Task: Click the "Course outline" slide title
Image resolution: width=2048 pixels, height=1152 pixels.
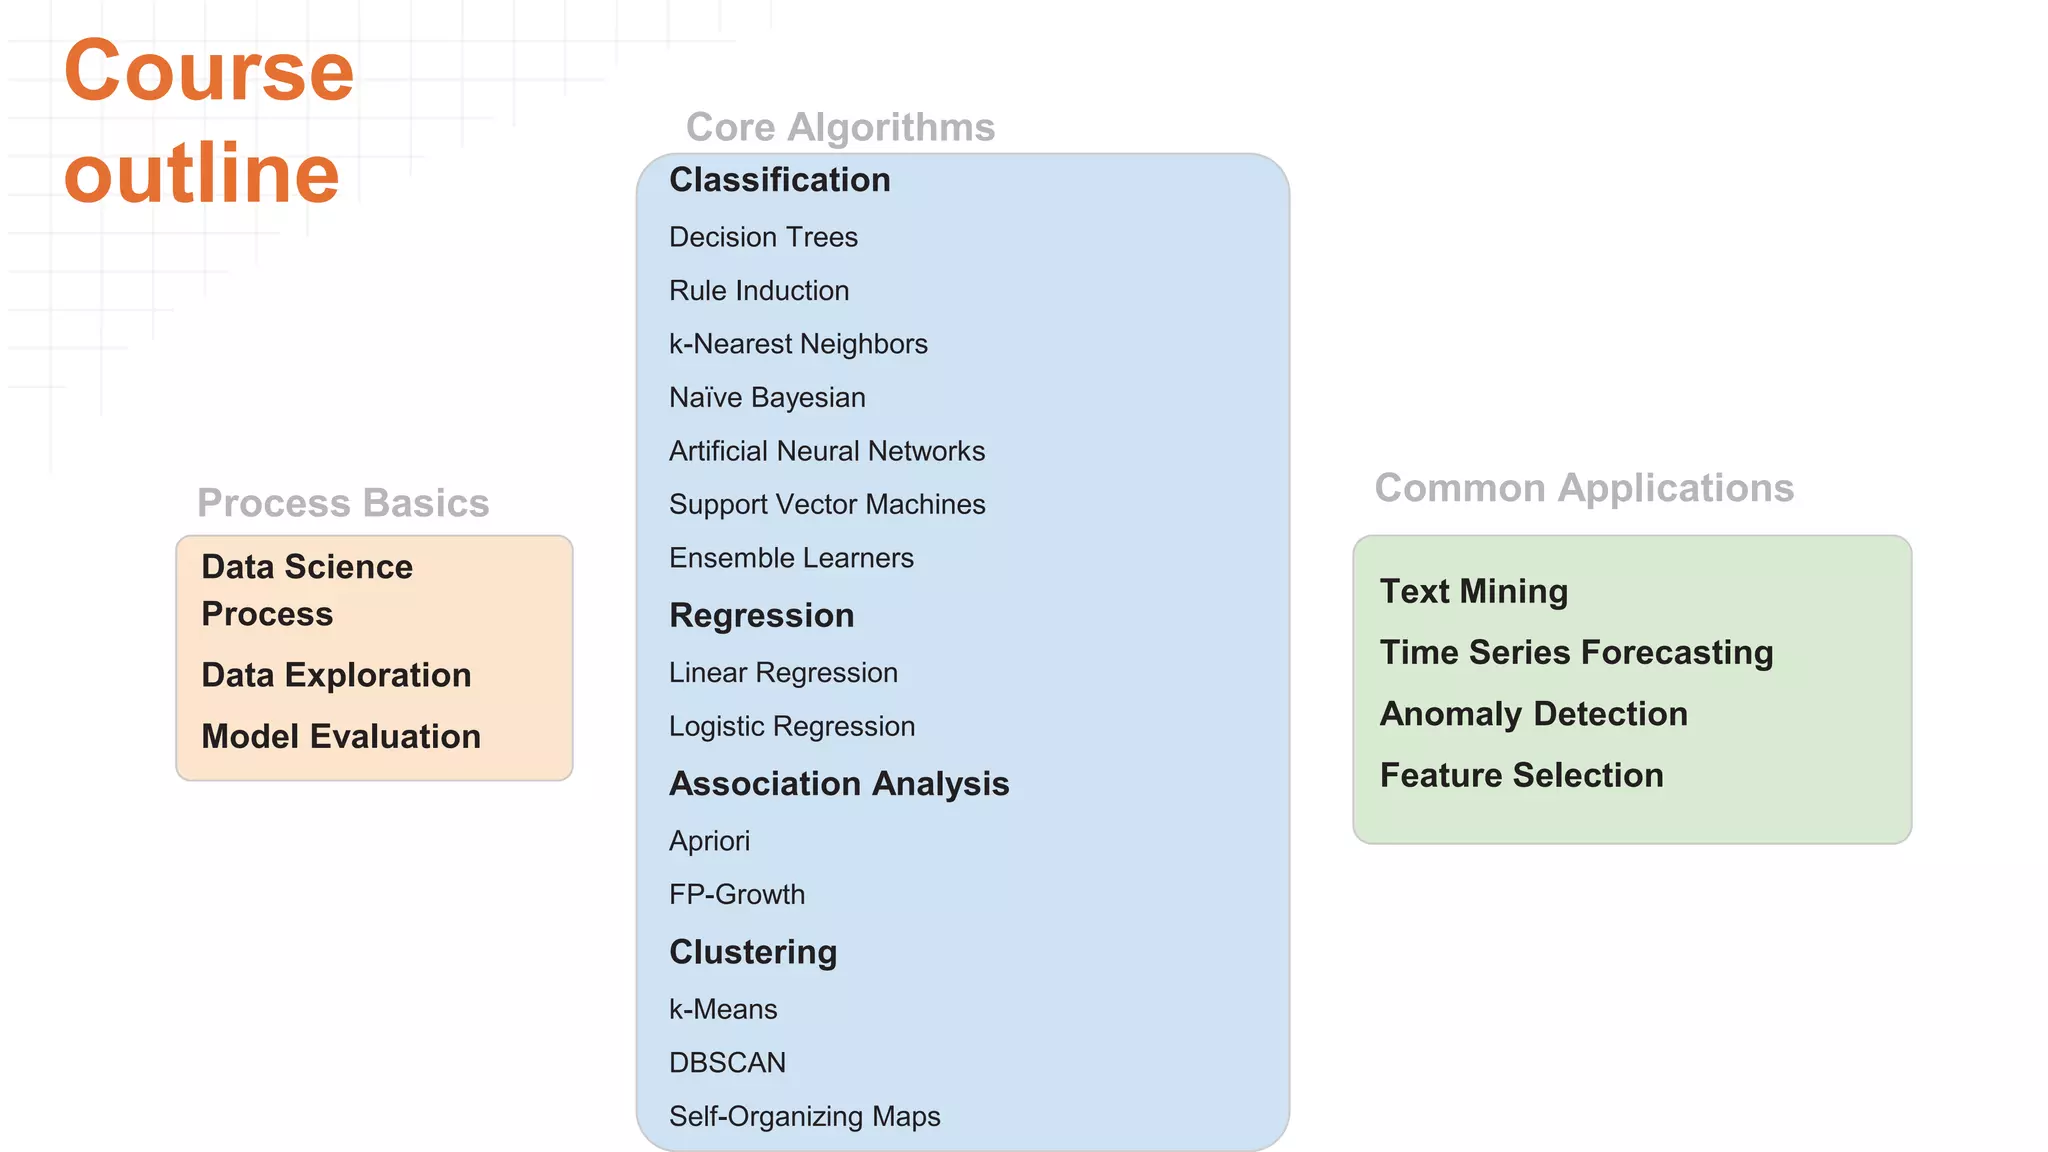Action: tap(208, 122)
